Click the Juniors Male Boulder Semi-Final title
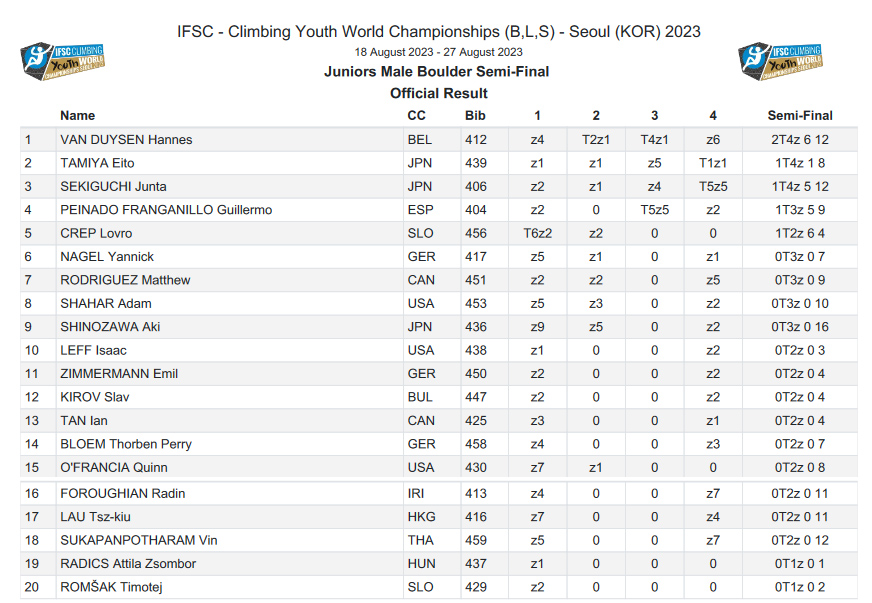 pyautogui.click(x=436, y=71)
